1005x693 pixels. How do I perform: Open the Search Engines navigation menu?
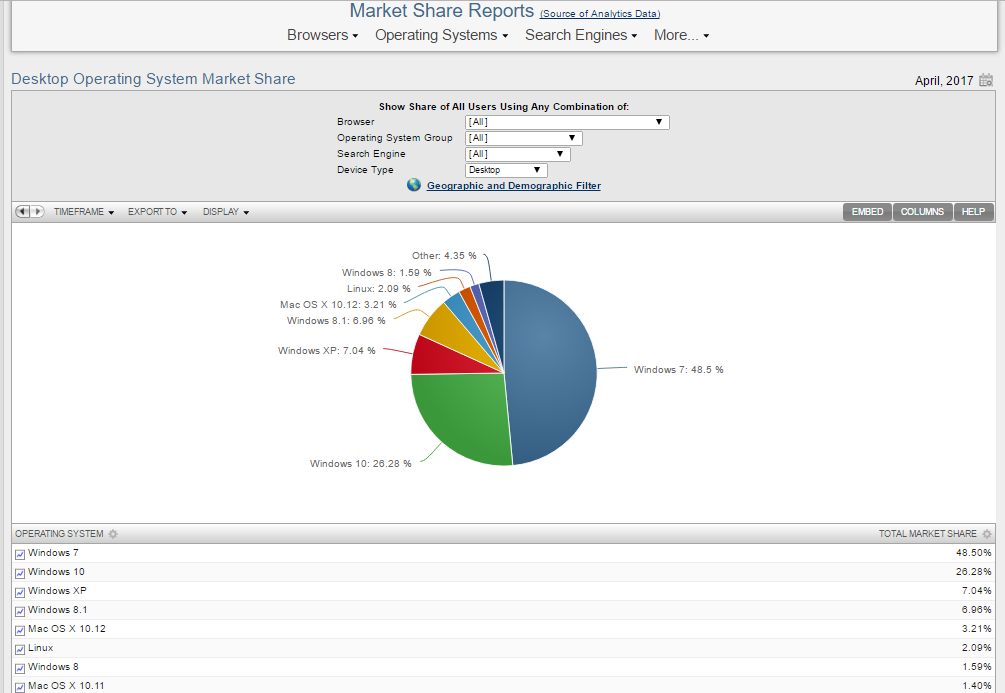581,35
